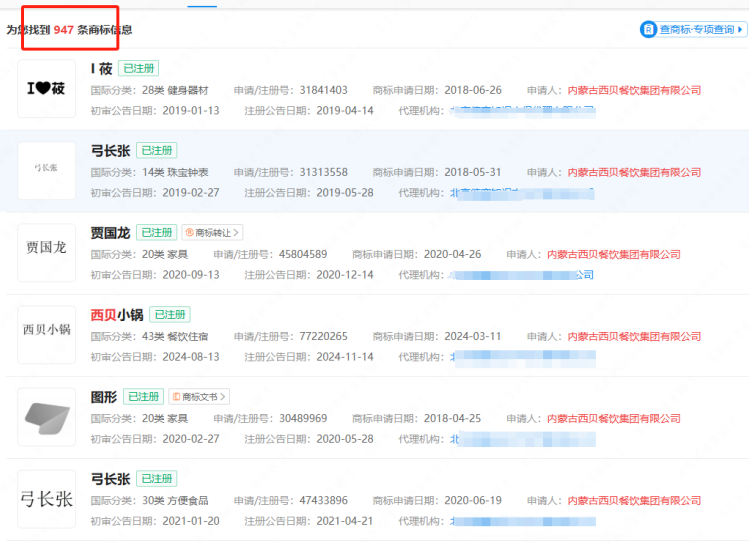The height and width of the screenshot is (543, 749).
Task: Click 已注册 badge on 图形
Action: 143,397
